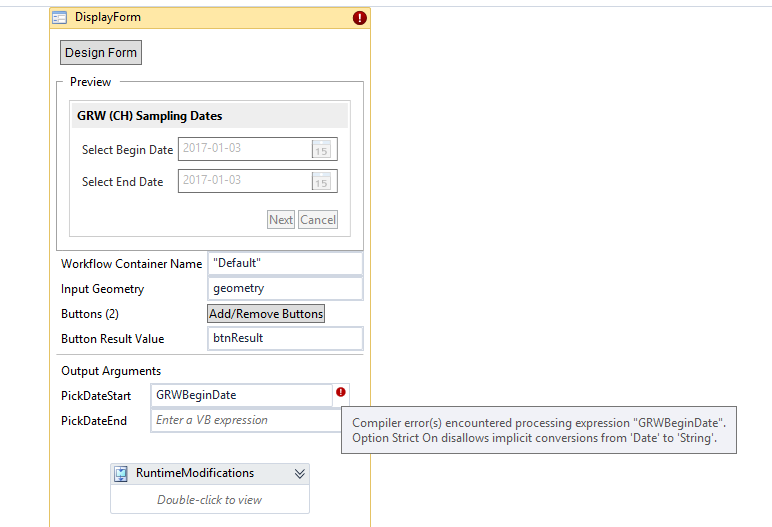Click the 'Select Begin Date' label

[x=128, y=150]
